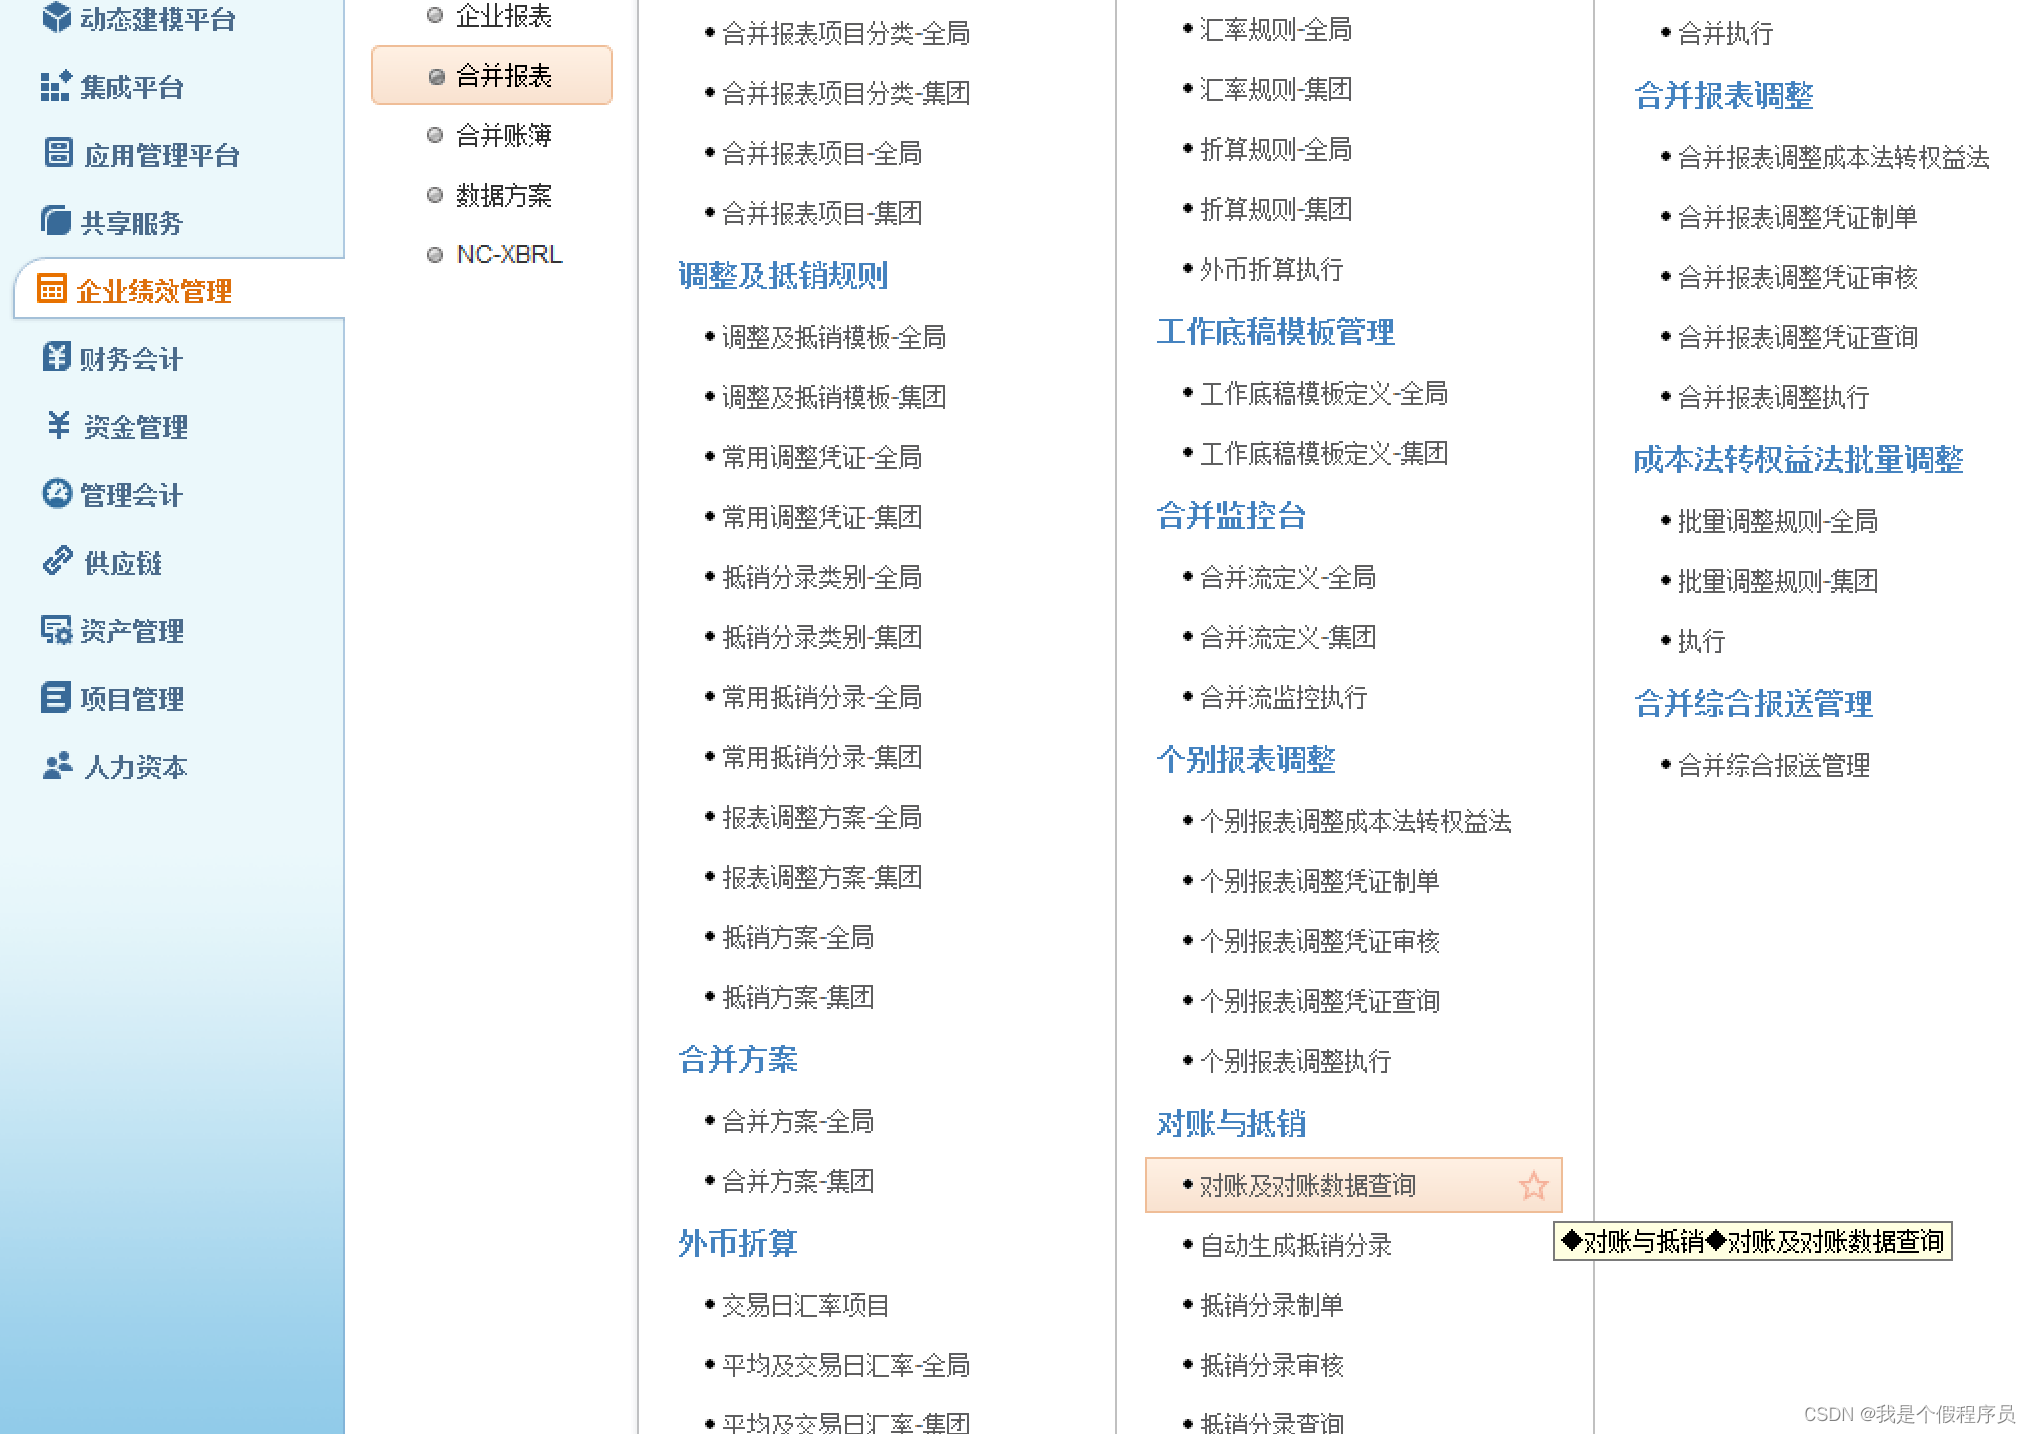Image resolution: width=2031 pixels, height=1434 pixels.
Task: Click the 资金管理 yen icon
Action: point(59,425)
